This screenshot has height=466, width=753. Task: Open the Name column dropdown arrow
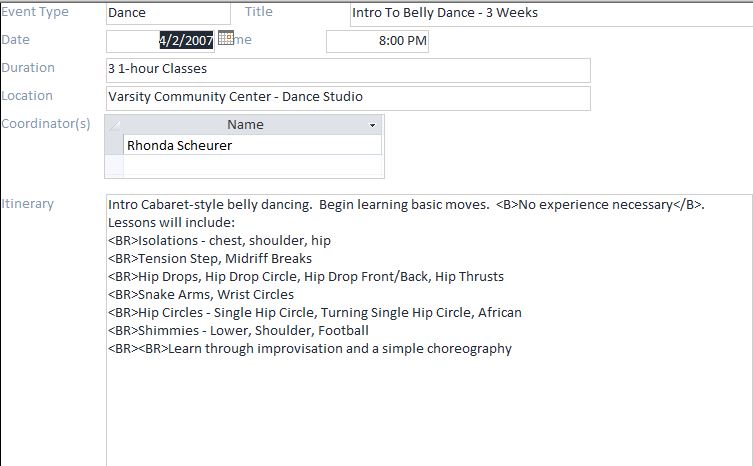point(372,125)
